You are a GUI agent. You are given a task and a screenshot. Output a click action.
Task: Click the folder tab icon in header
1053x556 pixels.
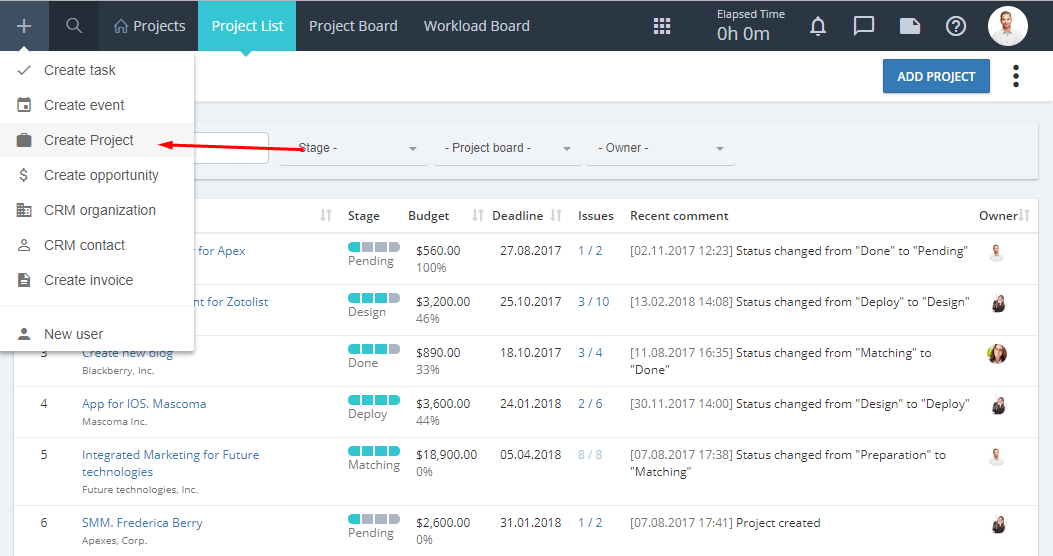click(x=909, y=26)
